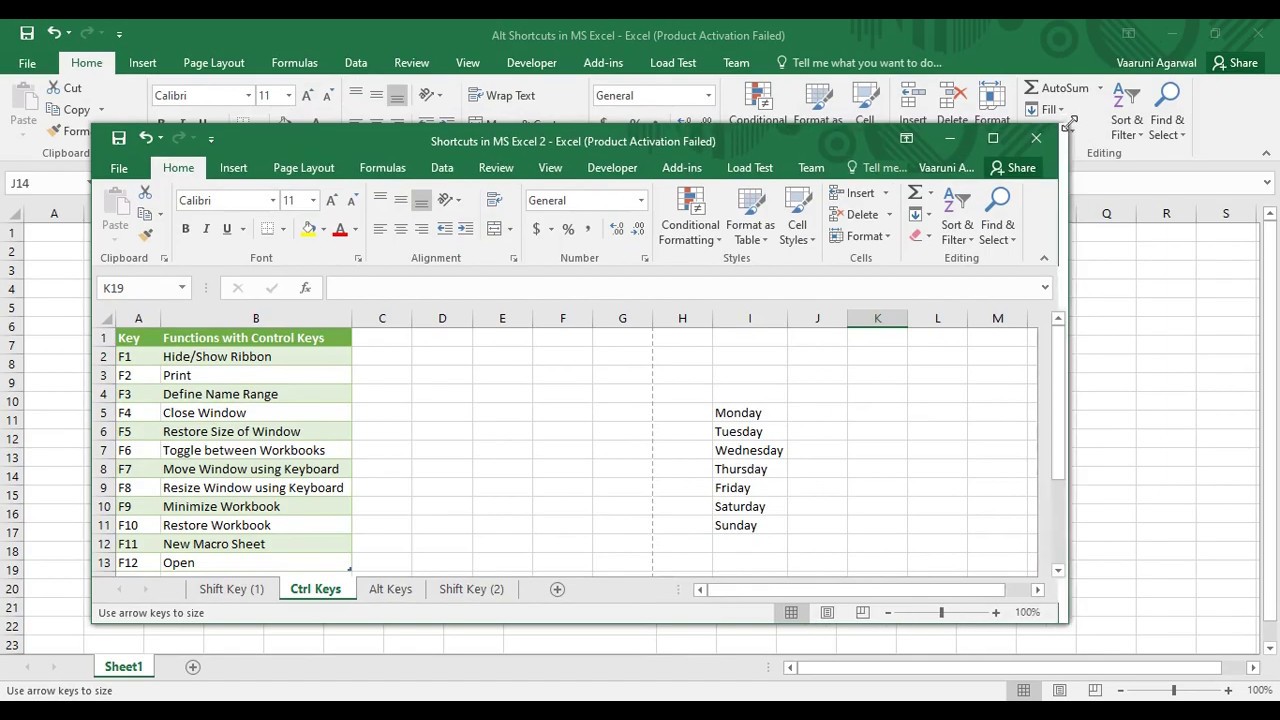
Task: Apply red Font Color in front window
Action: coord(340,229)
